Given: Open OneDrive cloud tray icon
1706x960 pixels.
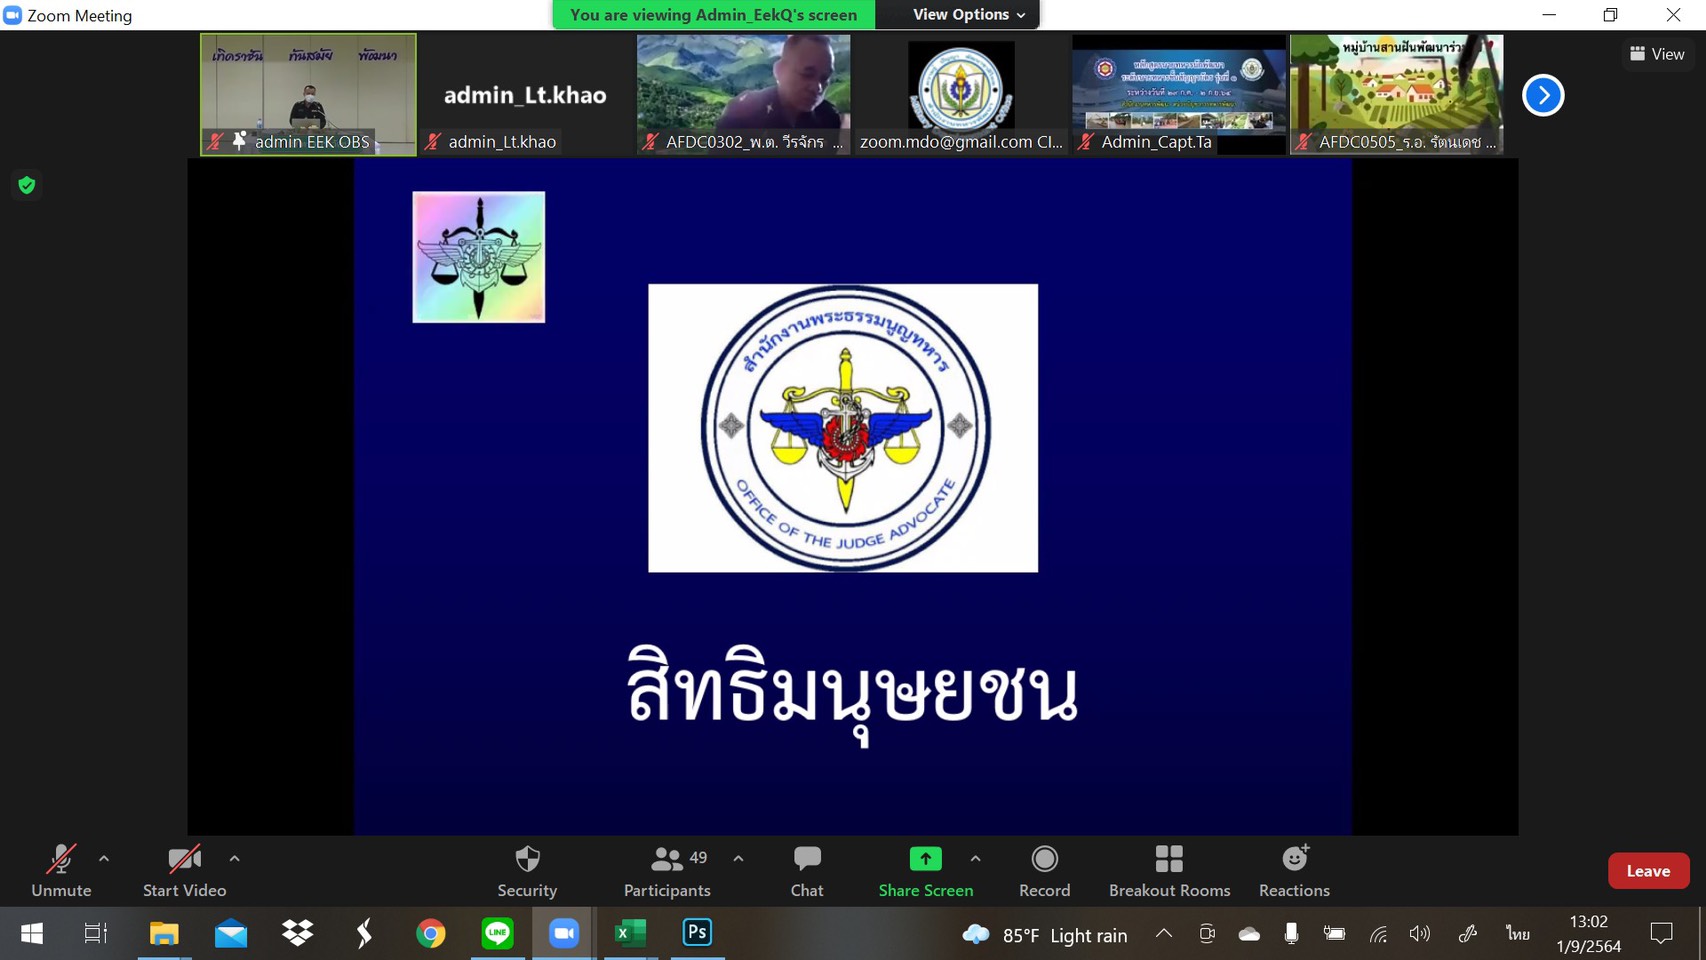Looking at the screenshot, I should click(1249, 934).
